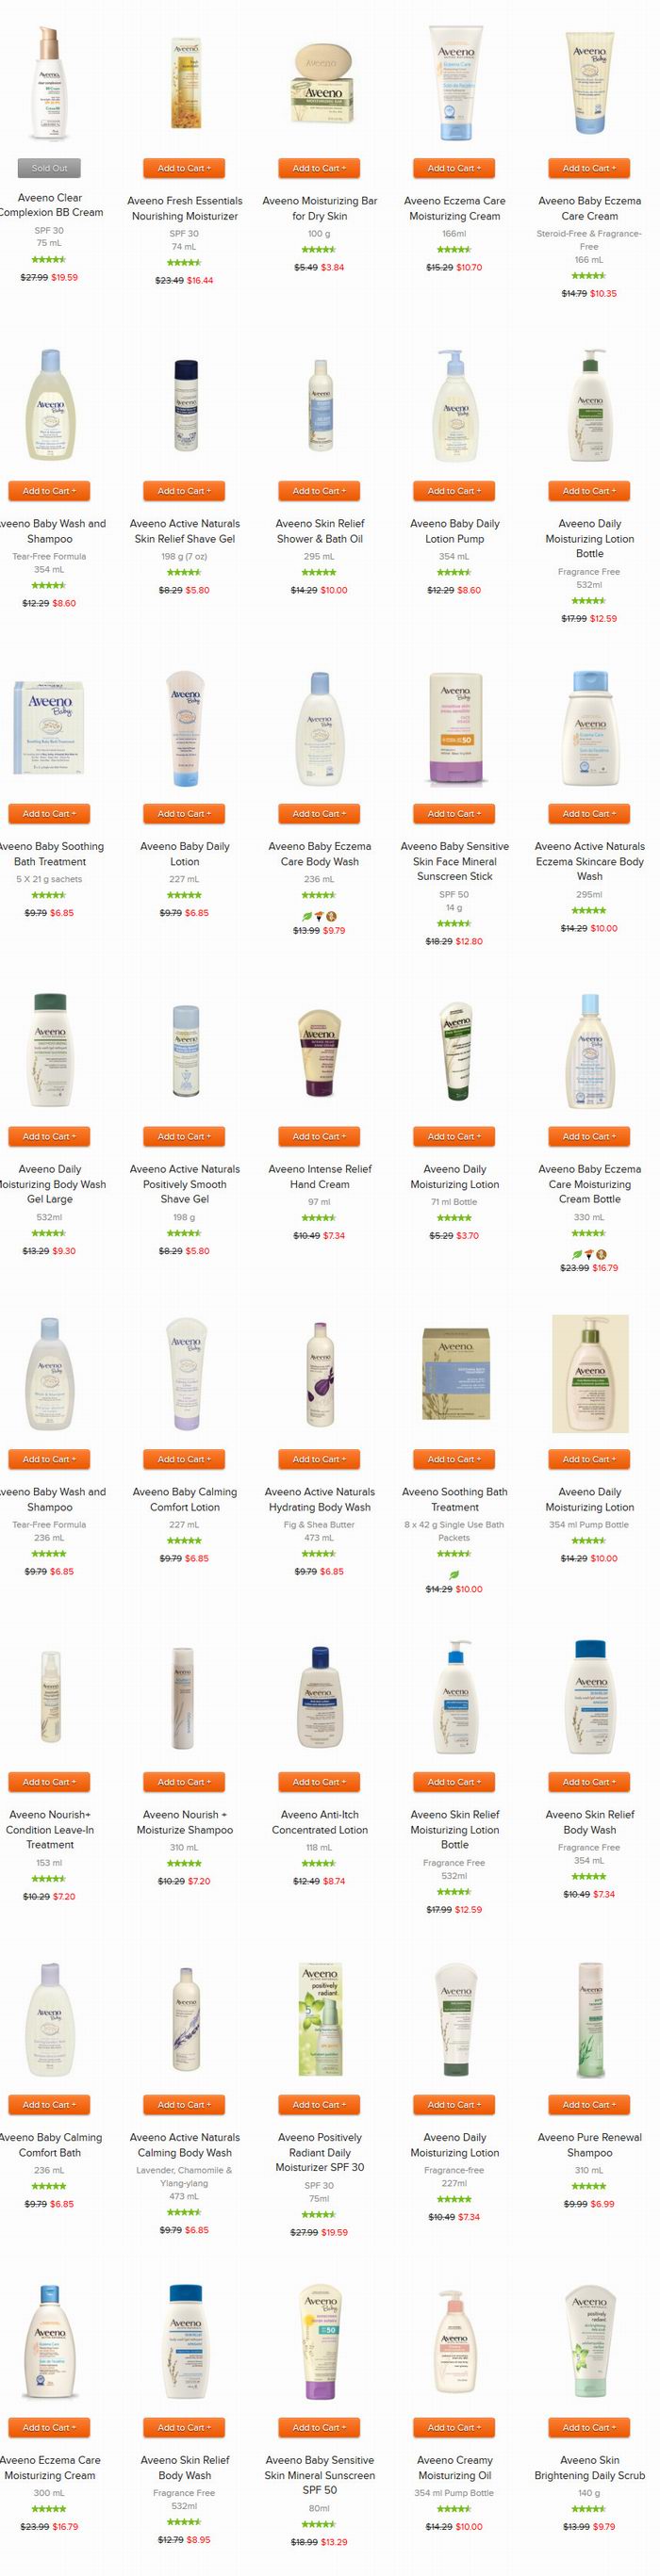
Task: Click star rating under Aveeno Creamy Moisturizing Oil
Action: 454,2508
